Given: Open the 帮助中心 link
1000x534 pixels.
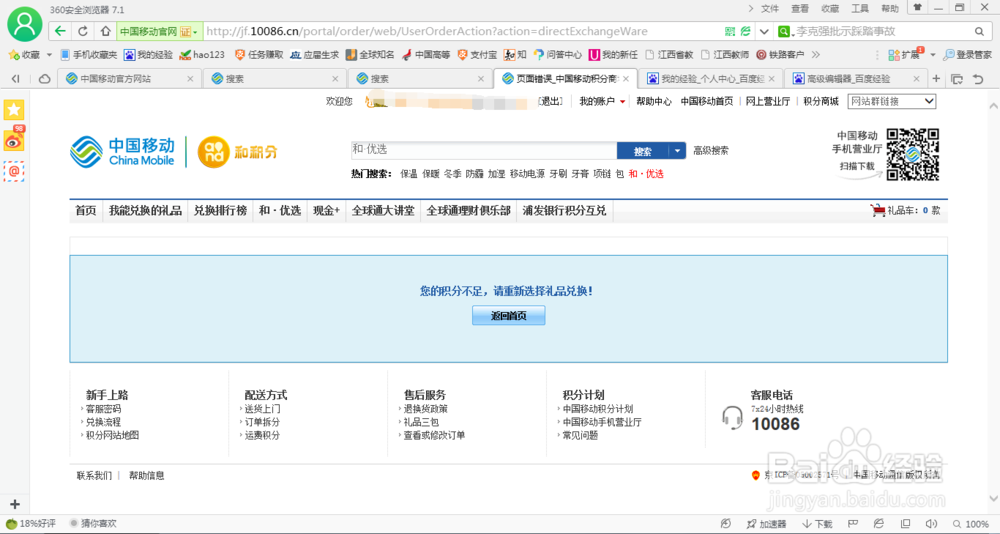Looking at the screenshot, I should click(x=654, y=101).
